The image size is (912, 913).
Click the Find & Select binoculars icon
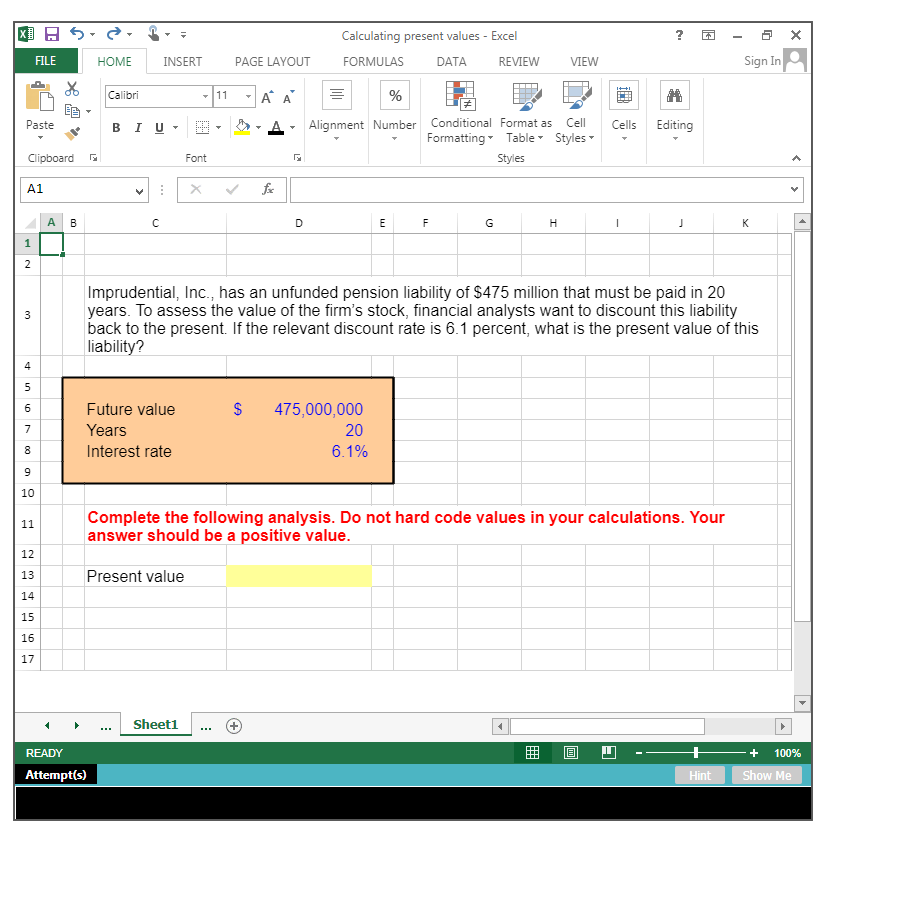click(x=674, y=95)
